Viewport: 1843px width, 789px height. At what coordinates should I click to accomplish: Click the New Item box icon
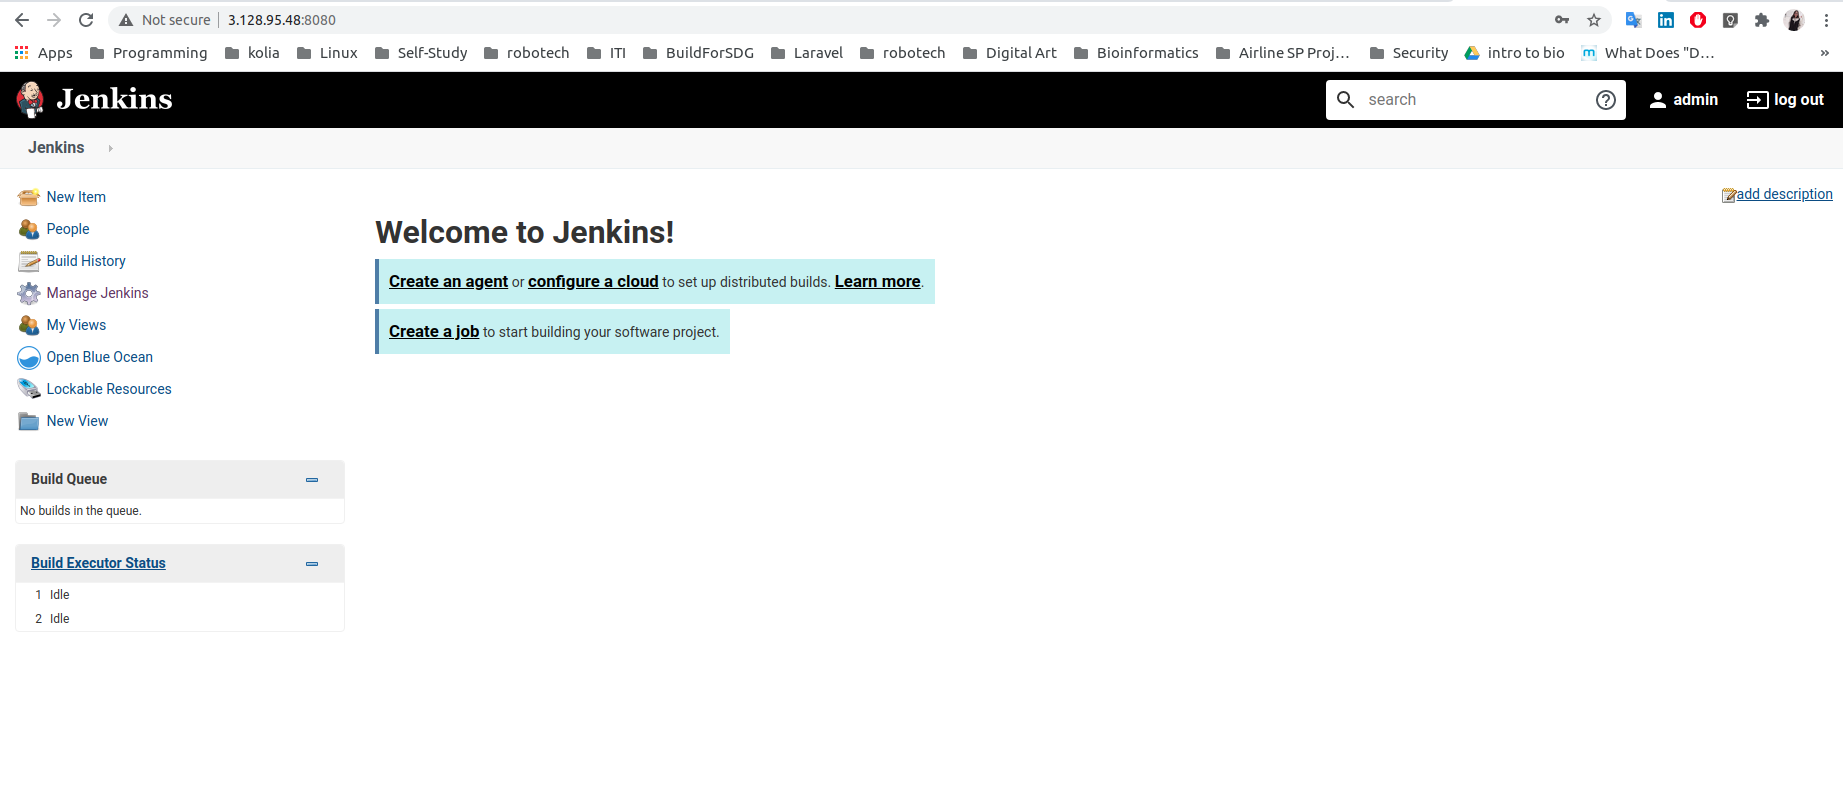[x=29, y=197]
